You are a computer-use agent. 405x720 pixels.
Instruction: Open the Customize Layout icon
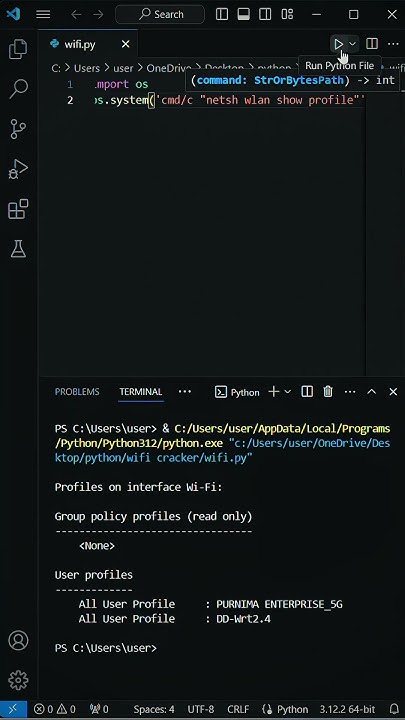pos(287,15)
